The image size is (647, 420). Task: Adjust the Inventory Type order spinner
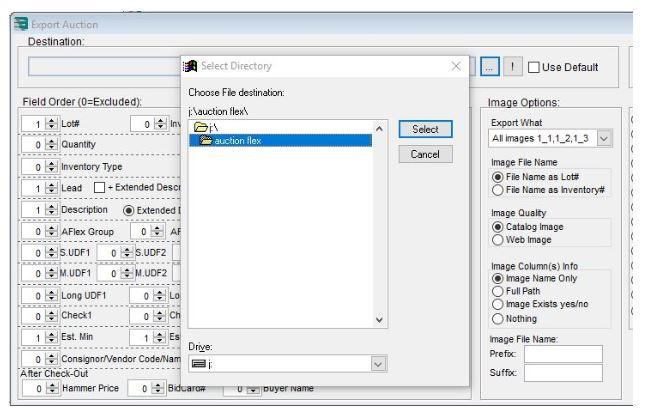51,167
